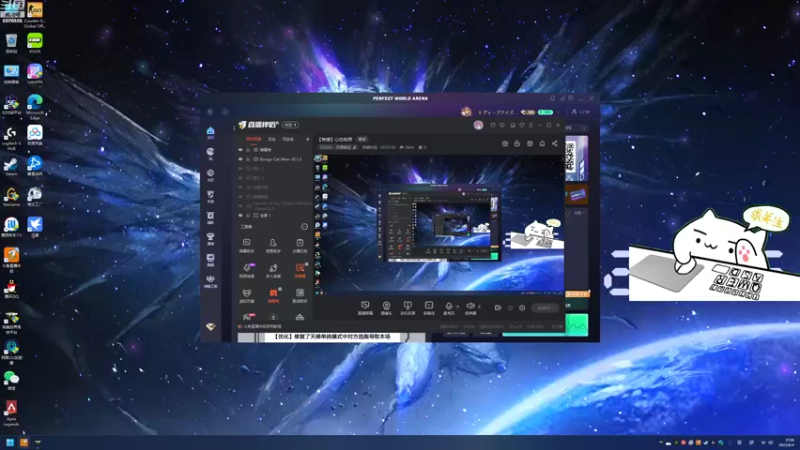The image size is (800, 450).
Task: Open Counter-Strike Global Offensive desktop shortcut
Action: pyautogui.click(x=35, y=14)
